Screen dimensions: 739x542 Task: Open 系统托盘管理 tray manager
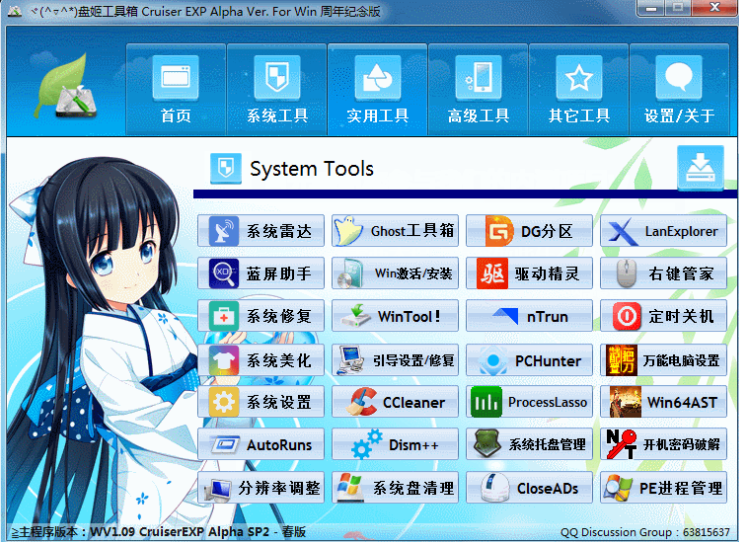(529, 444)
